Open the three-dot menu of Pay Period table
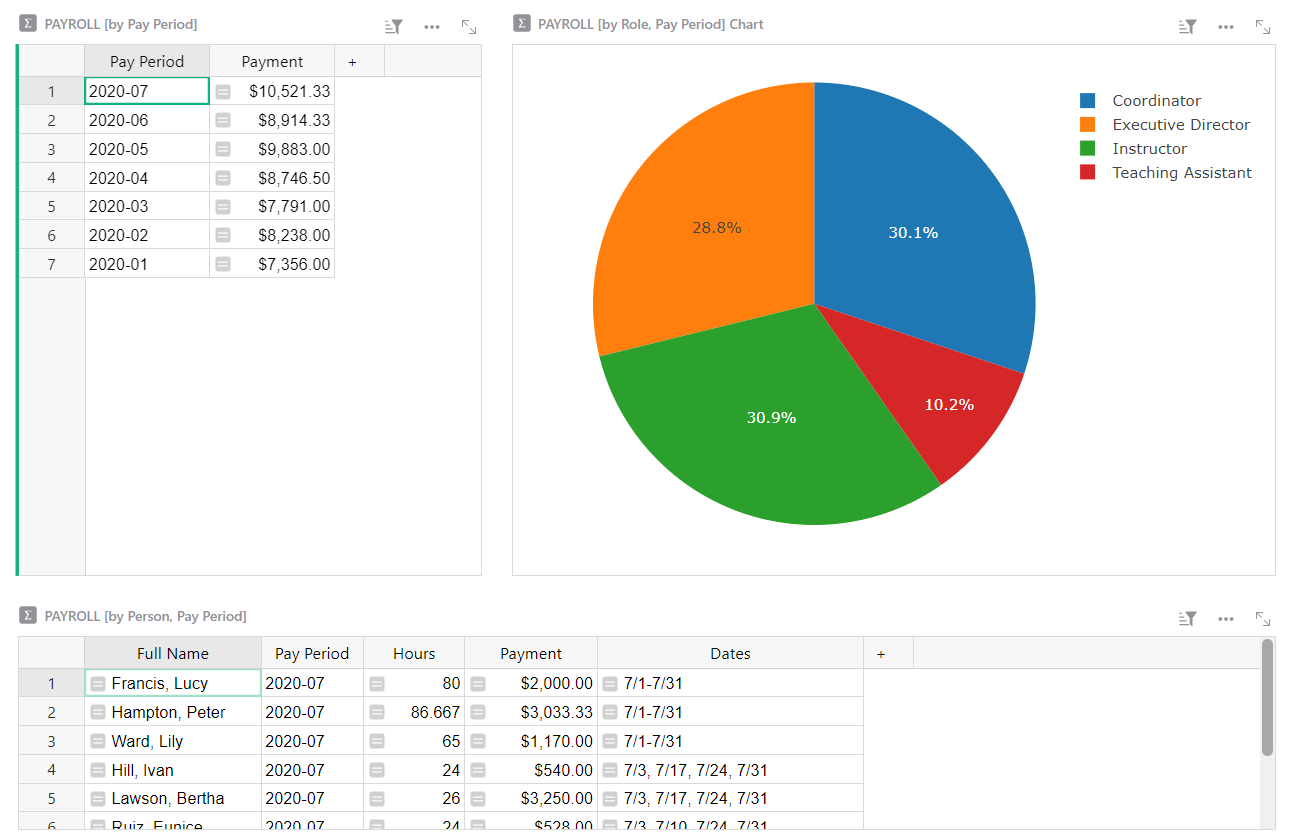The width and height of the screenshot is (1296, 840). pyautogui.click(x=432, y=27)
